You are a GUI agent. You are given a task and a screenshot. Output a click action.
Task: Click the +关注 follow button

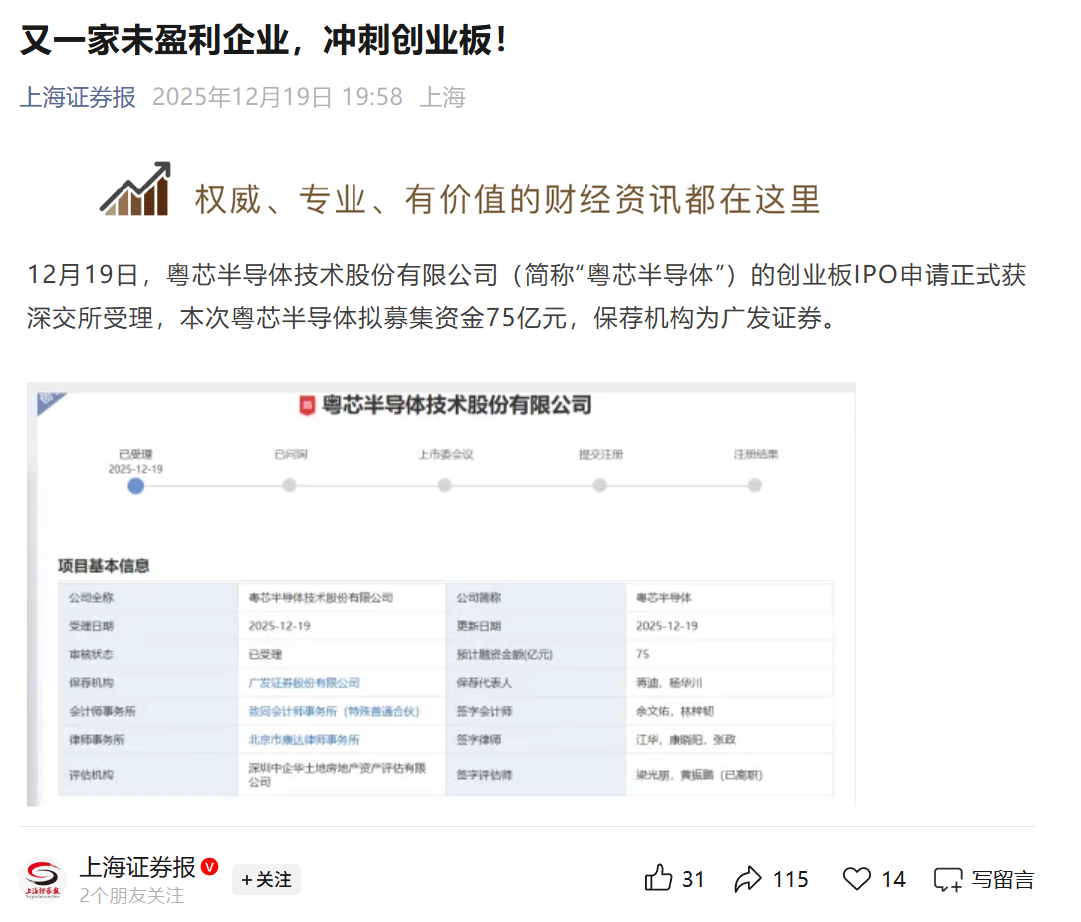[x=266, y=879]
